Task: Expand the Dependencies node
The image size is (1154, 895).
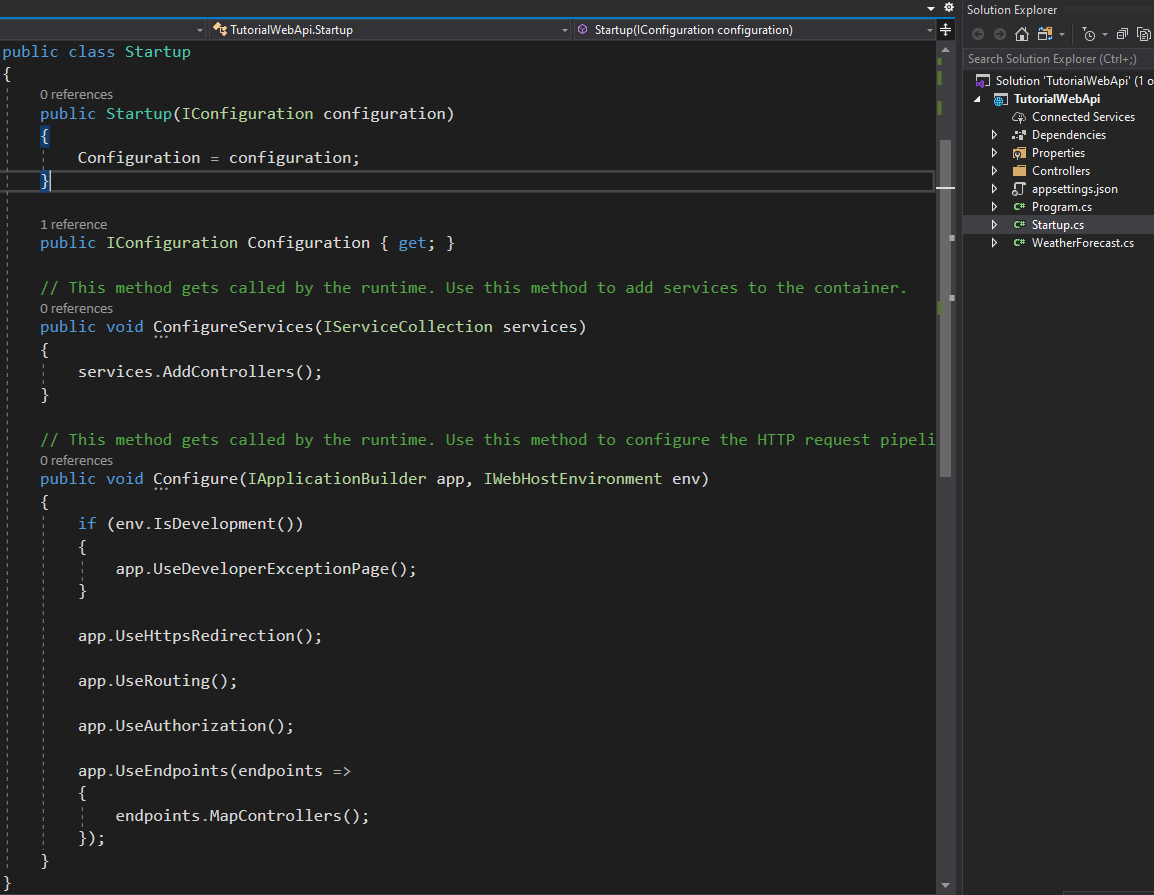Action: [994, 135]
